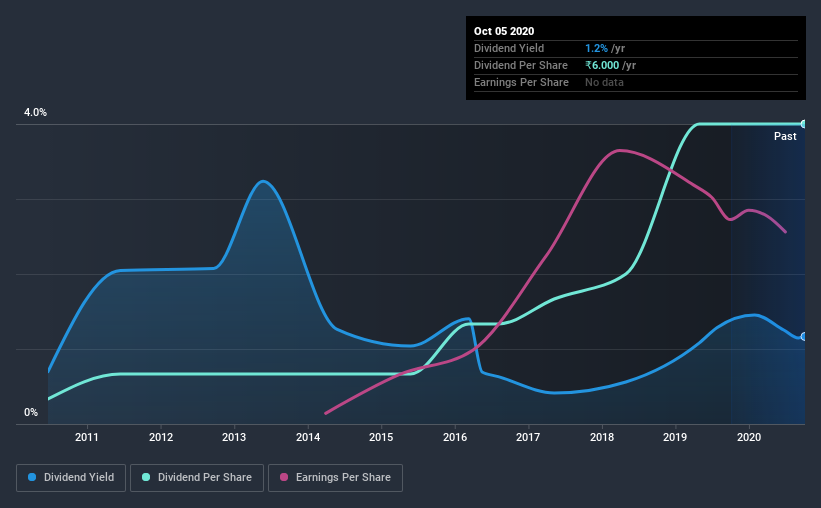This screenshot has height=508, width=821.
Task: Click the 1.2% dividend yield value
Action: pos(596,48)
